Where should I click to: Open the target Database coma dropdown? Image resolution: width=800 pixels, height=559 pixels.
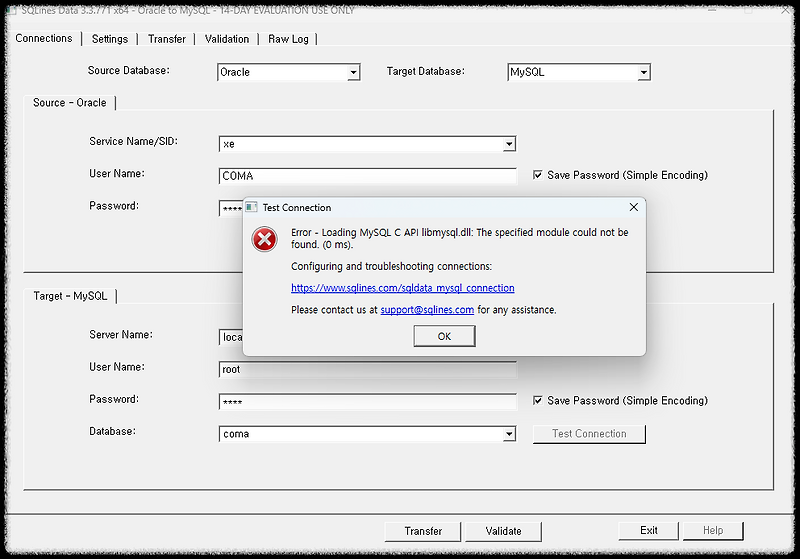click(509, 434)
